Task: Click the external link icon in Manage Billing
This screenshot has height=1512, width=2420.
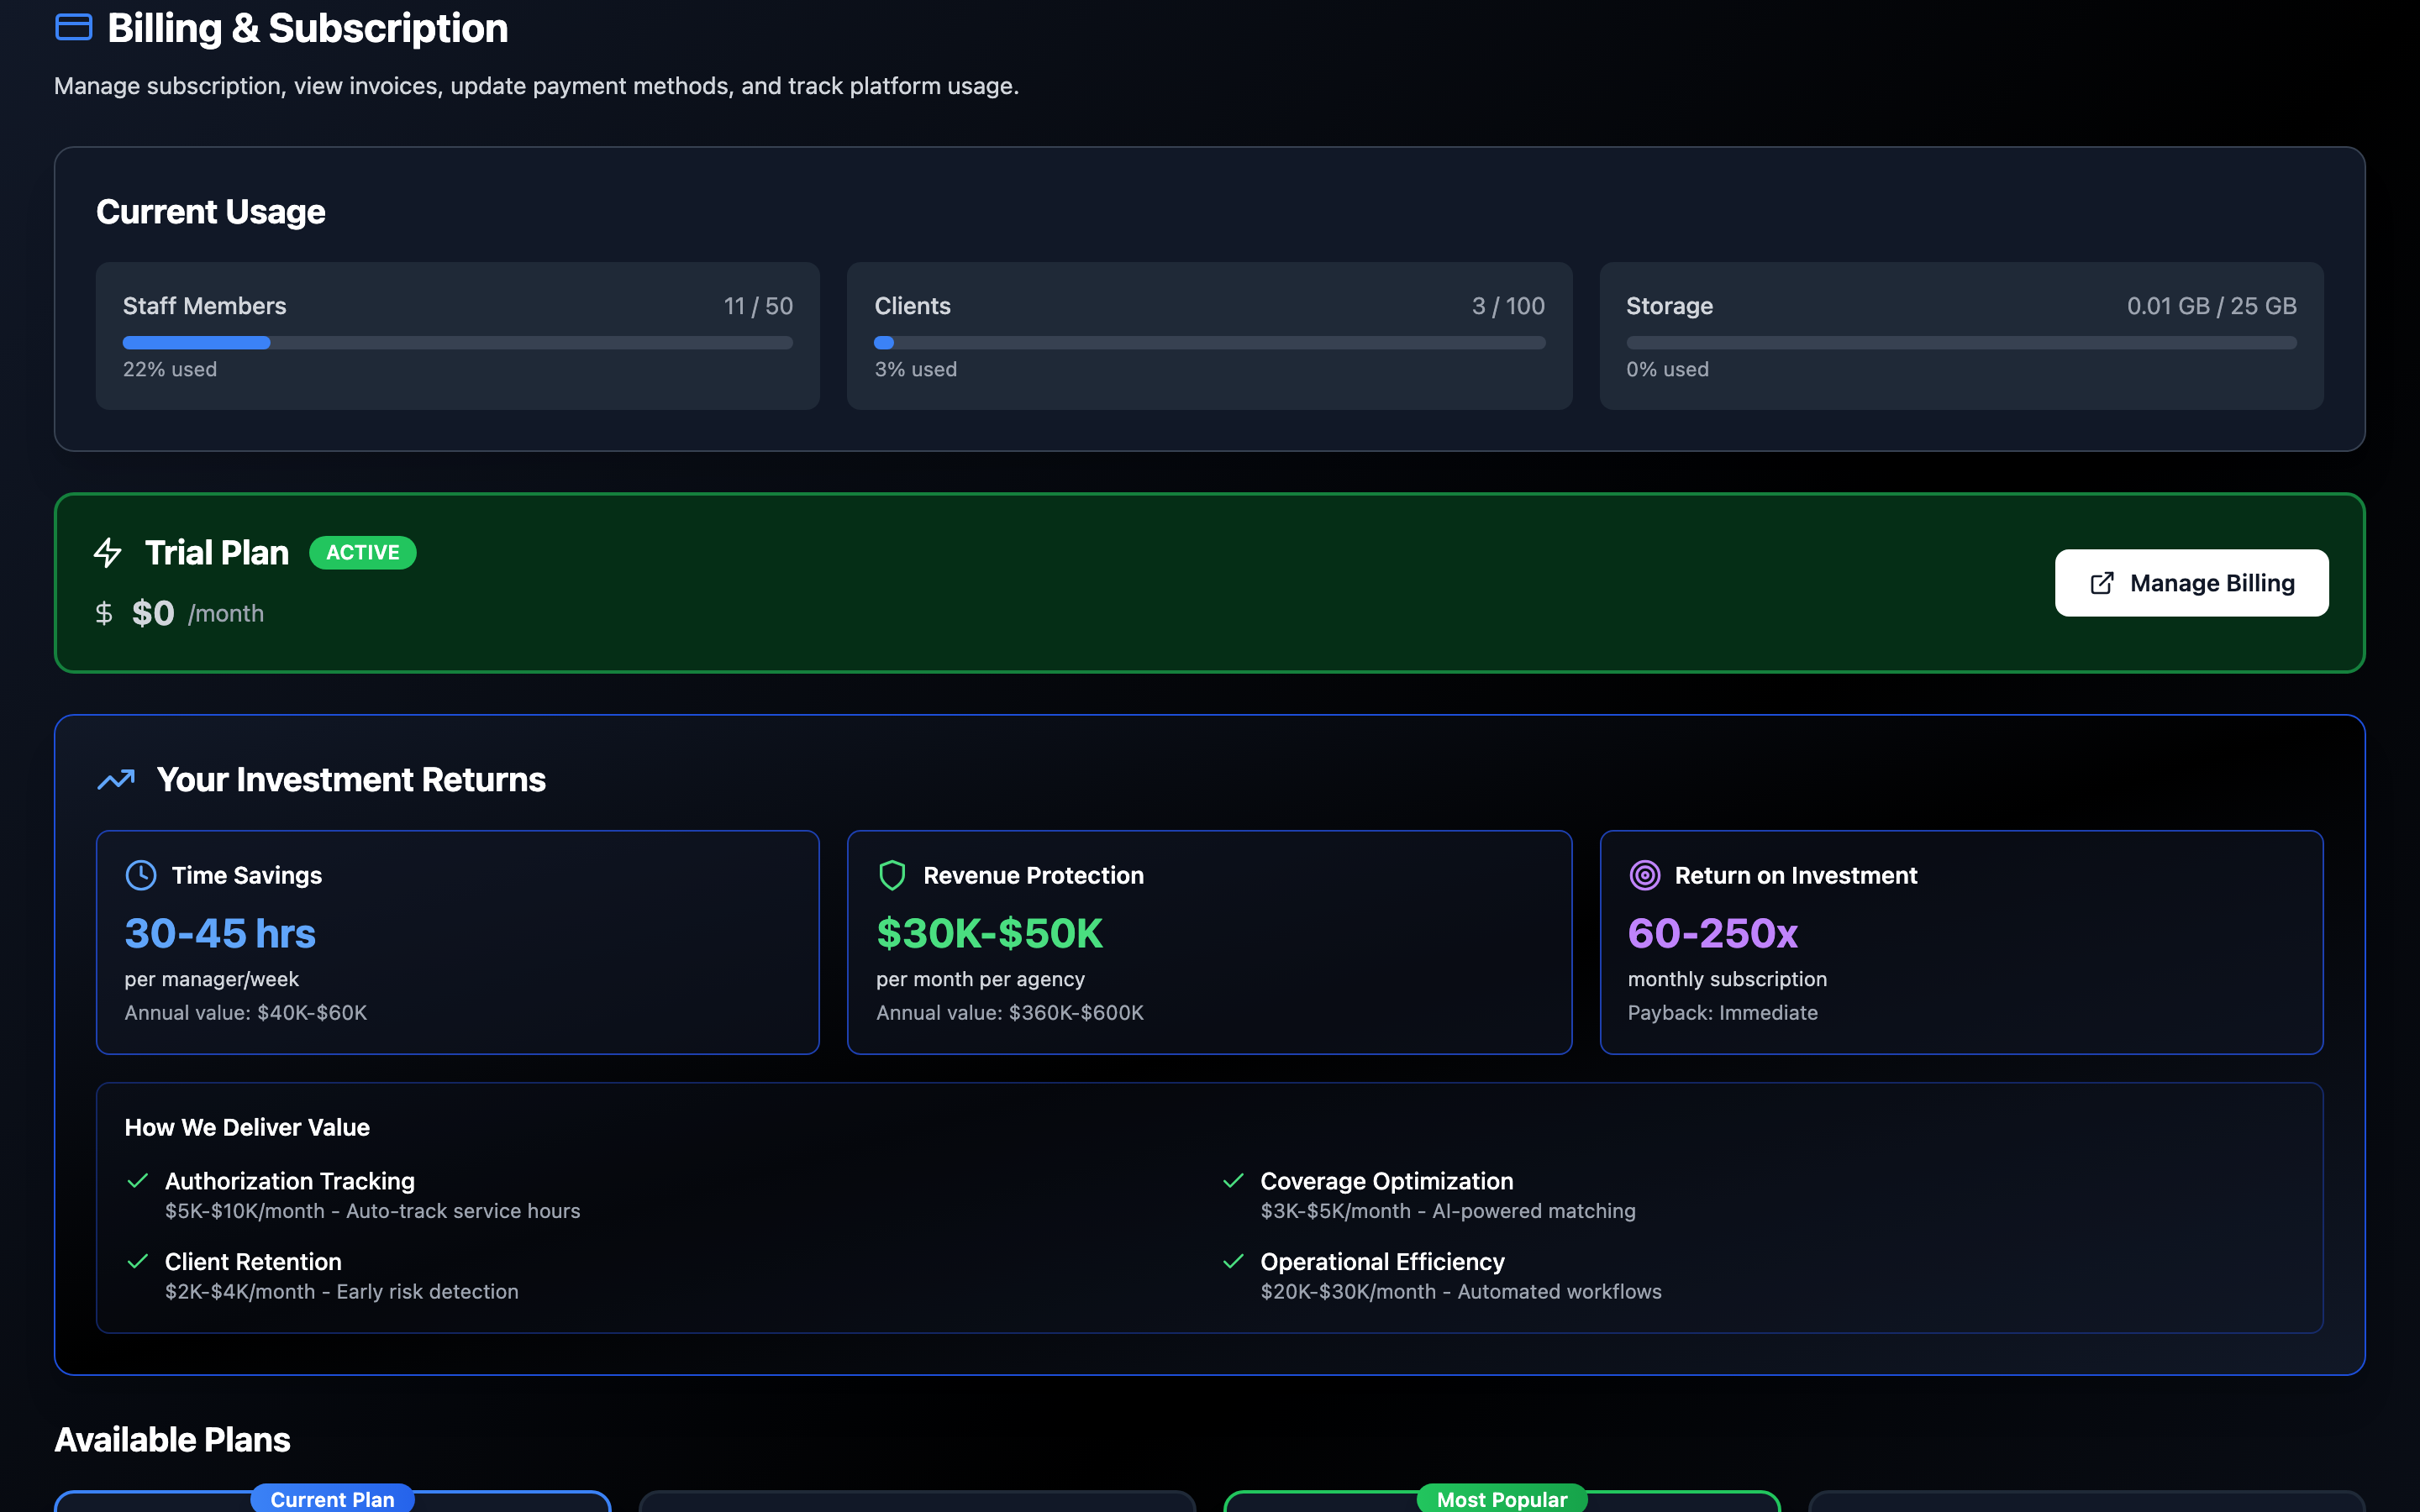Action: point(2102,583)
